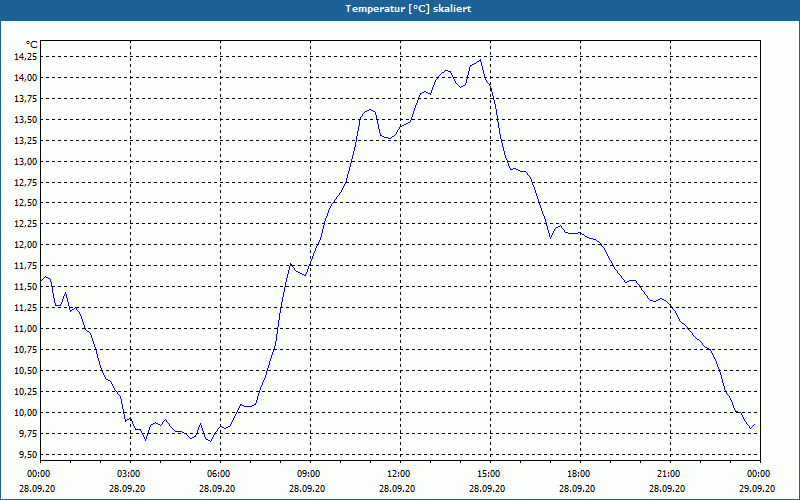This screenshot has width=800, height=500.
Task: Click the 12,50 axis value
Action: 26,203
